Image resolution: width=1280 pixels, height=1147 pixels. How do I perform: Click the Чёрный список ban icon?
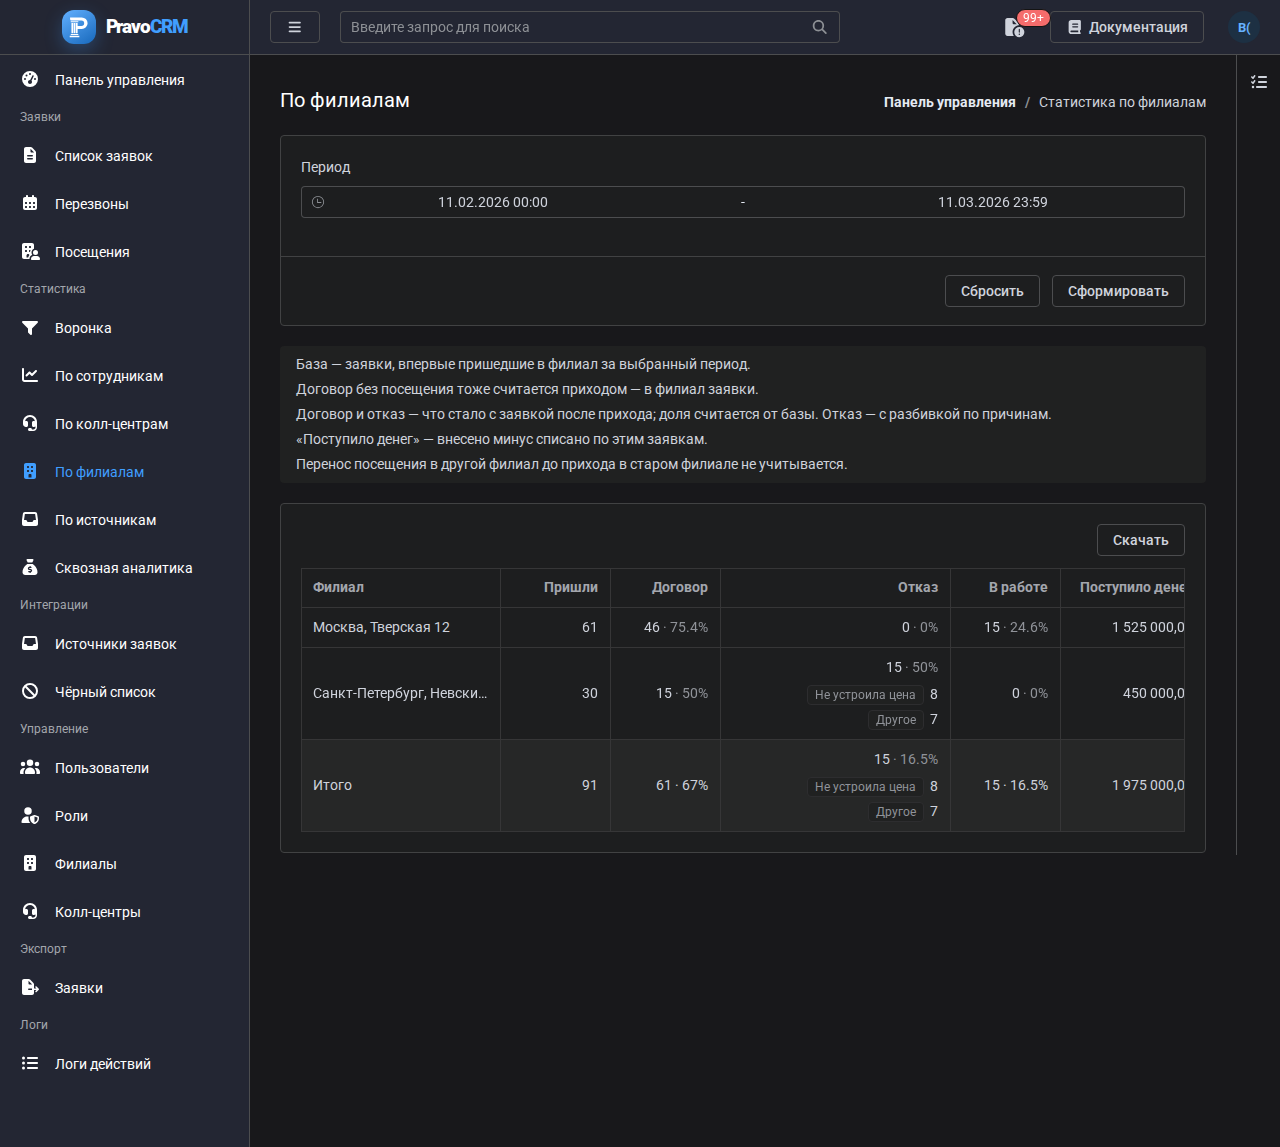click(x=30, y=692)
